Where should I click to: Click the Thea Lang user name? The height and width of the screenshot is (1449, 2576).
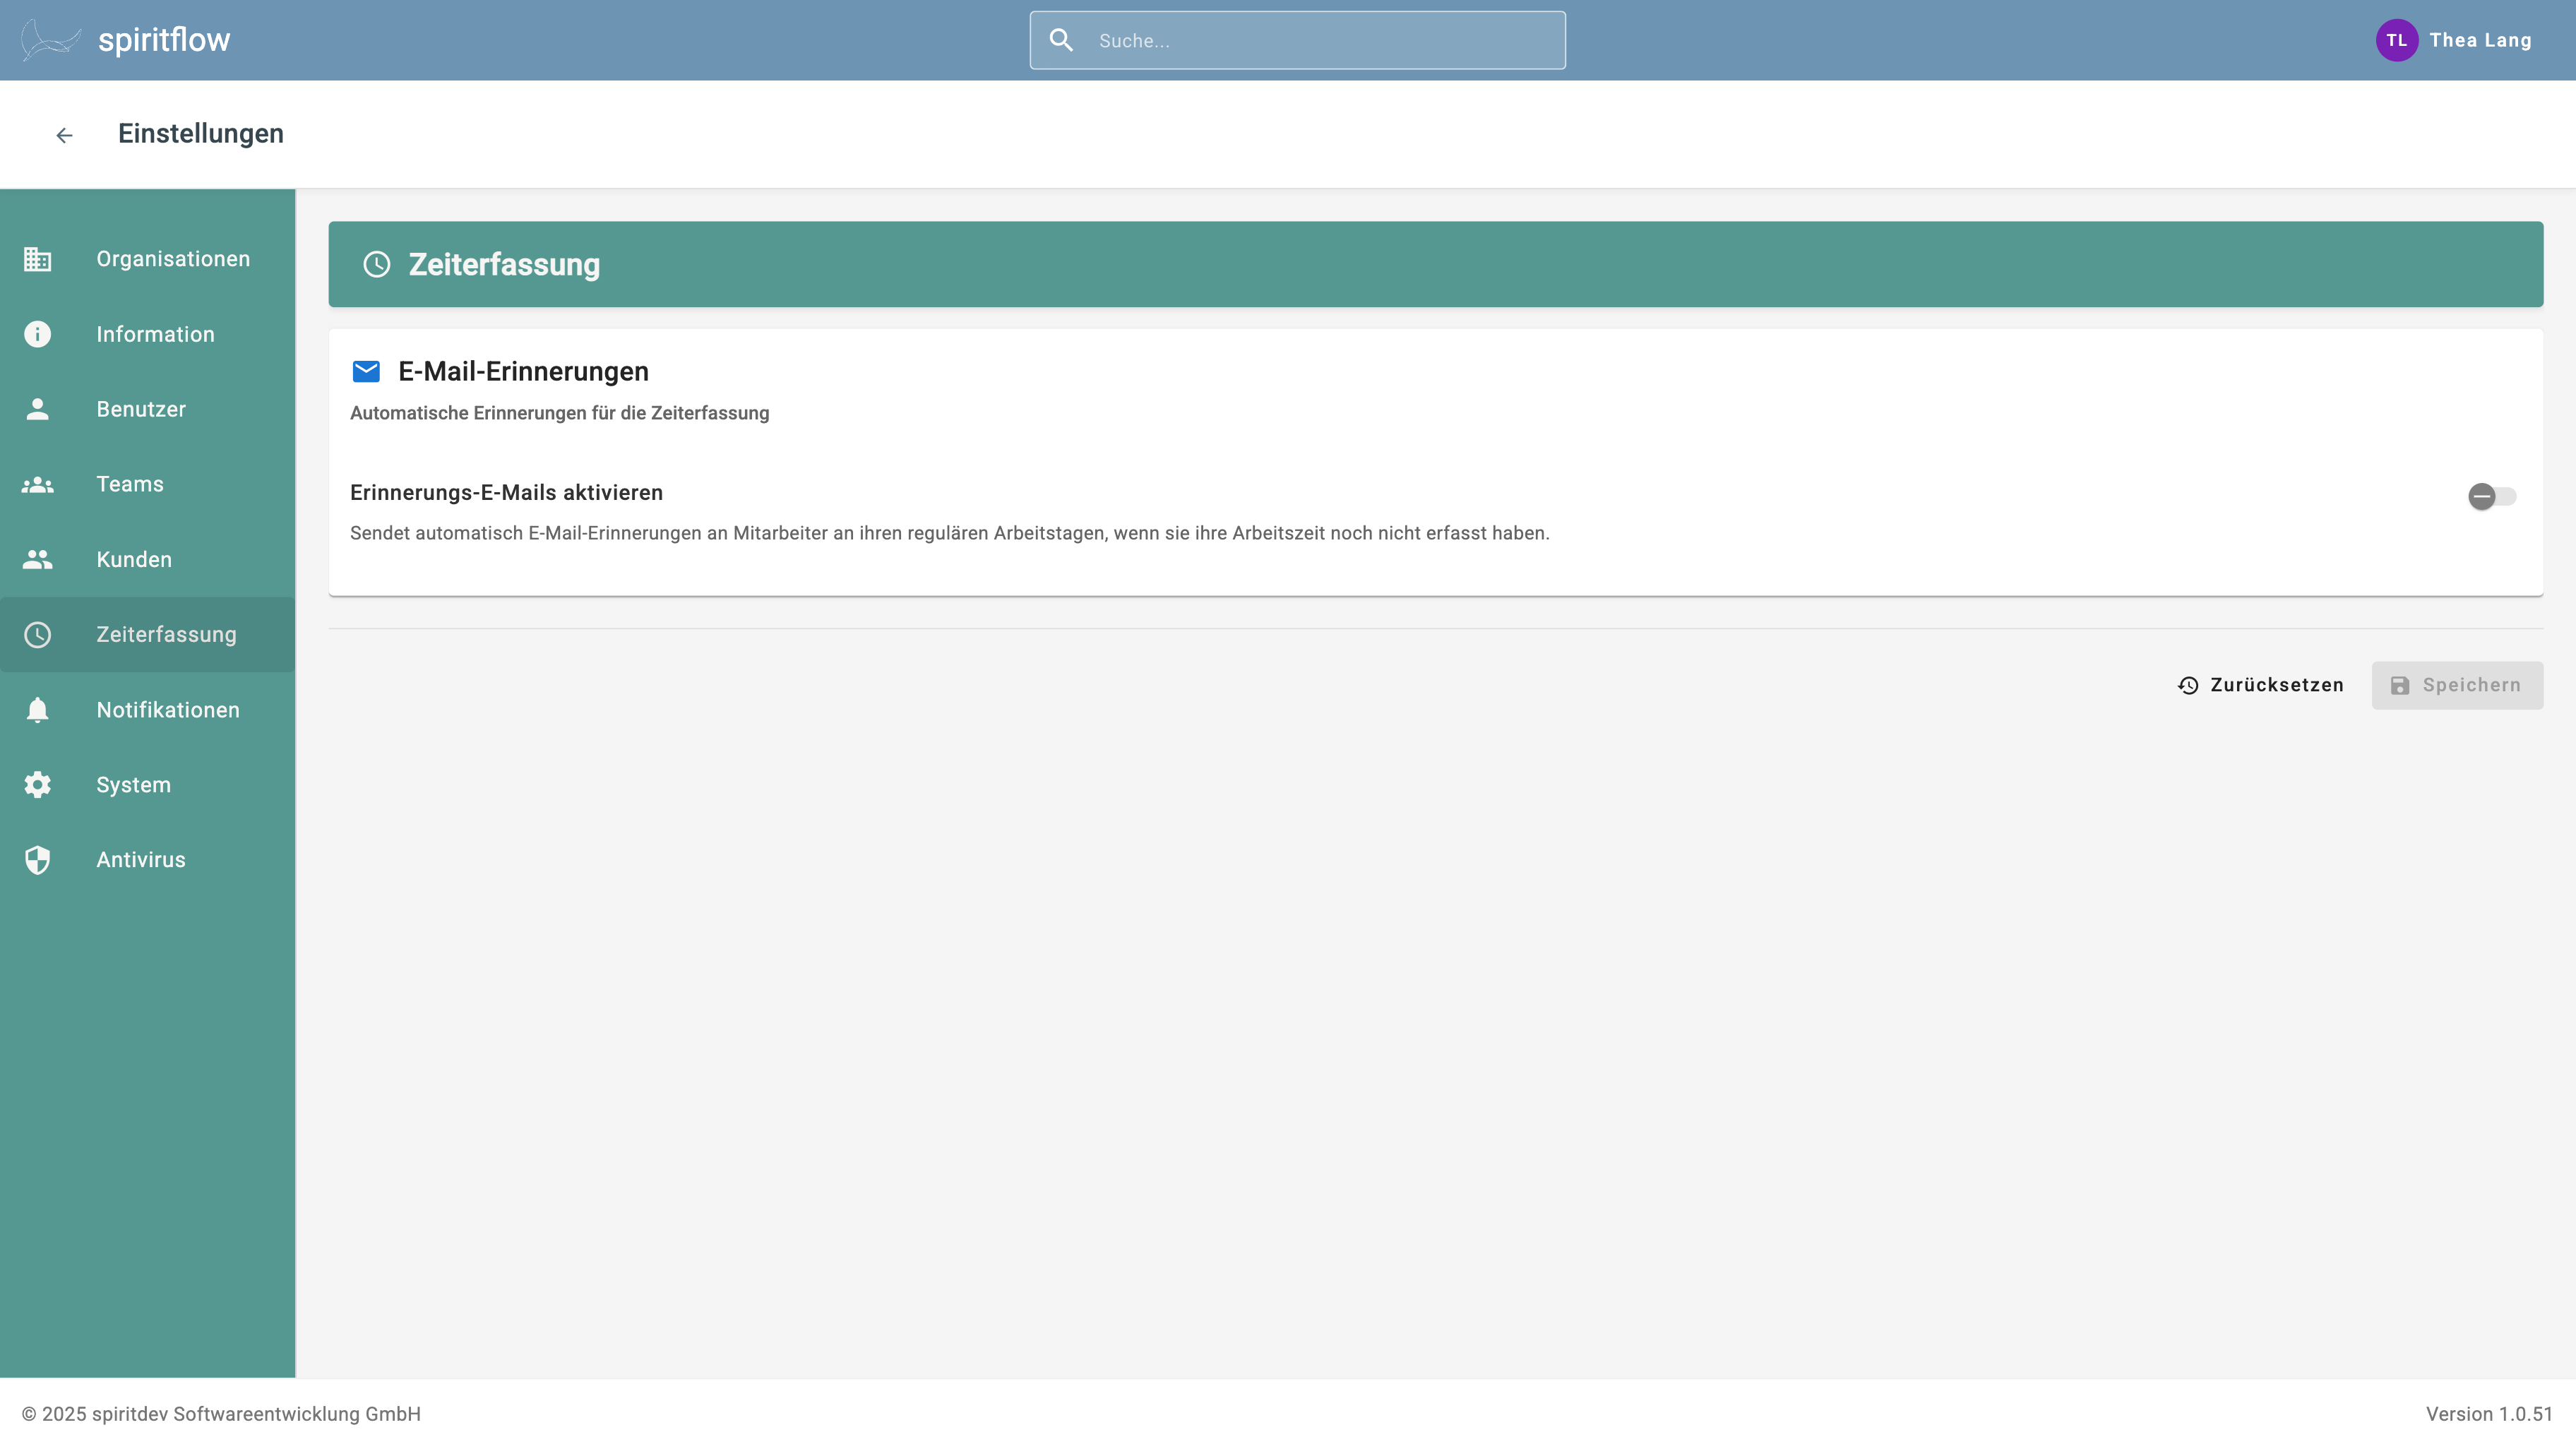pos(2480,40)
